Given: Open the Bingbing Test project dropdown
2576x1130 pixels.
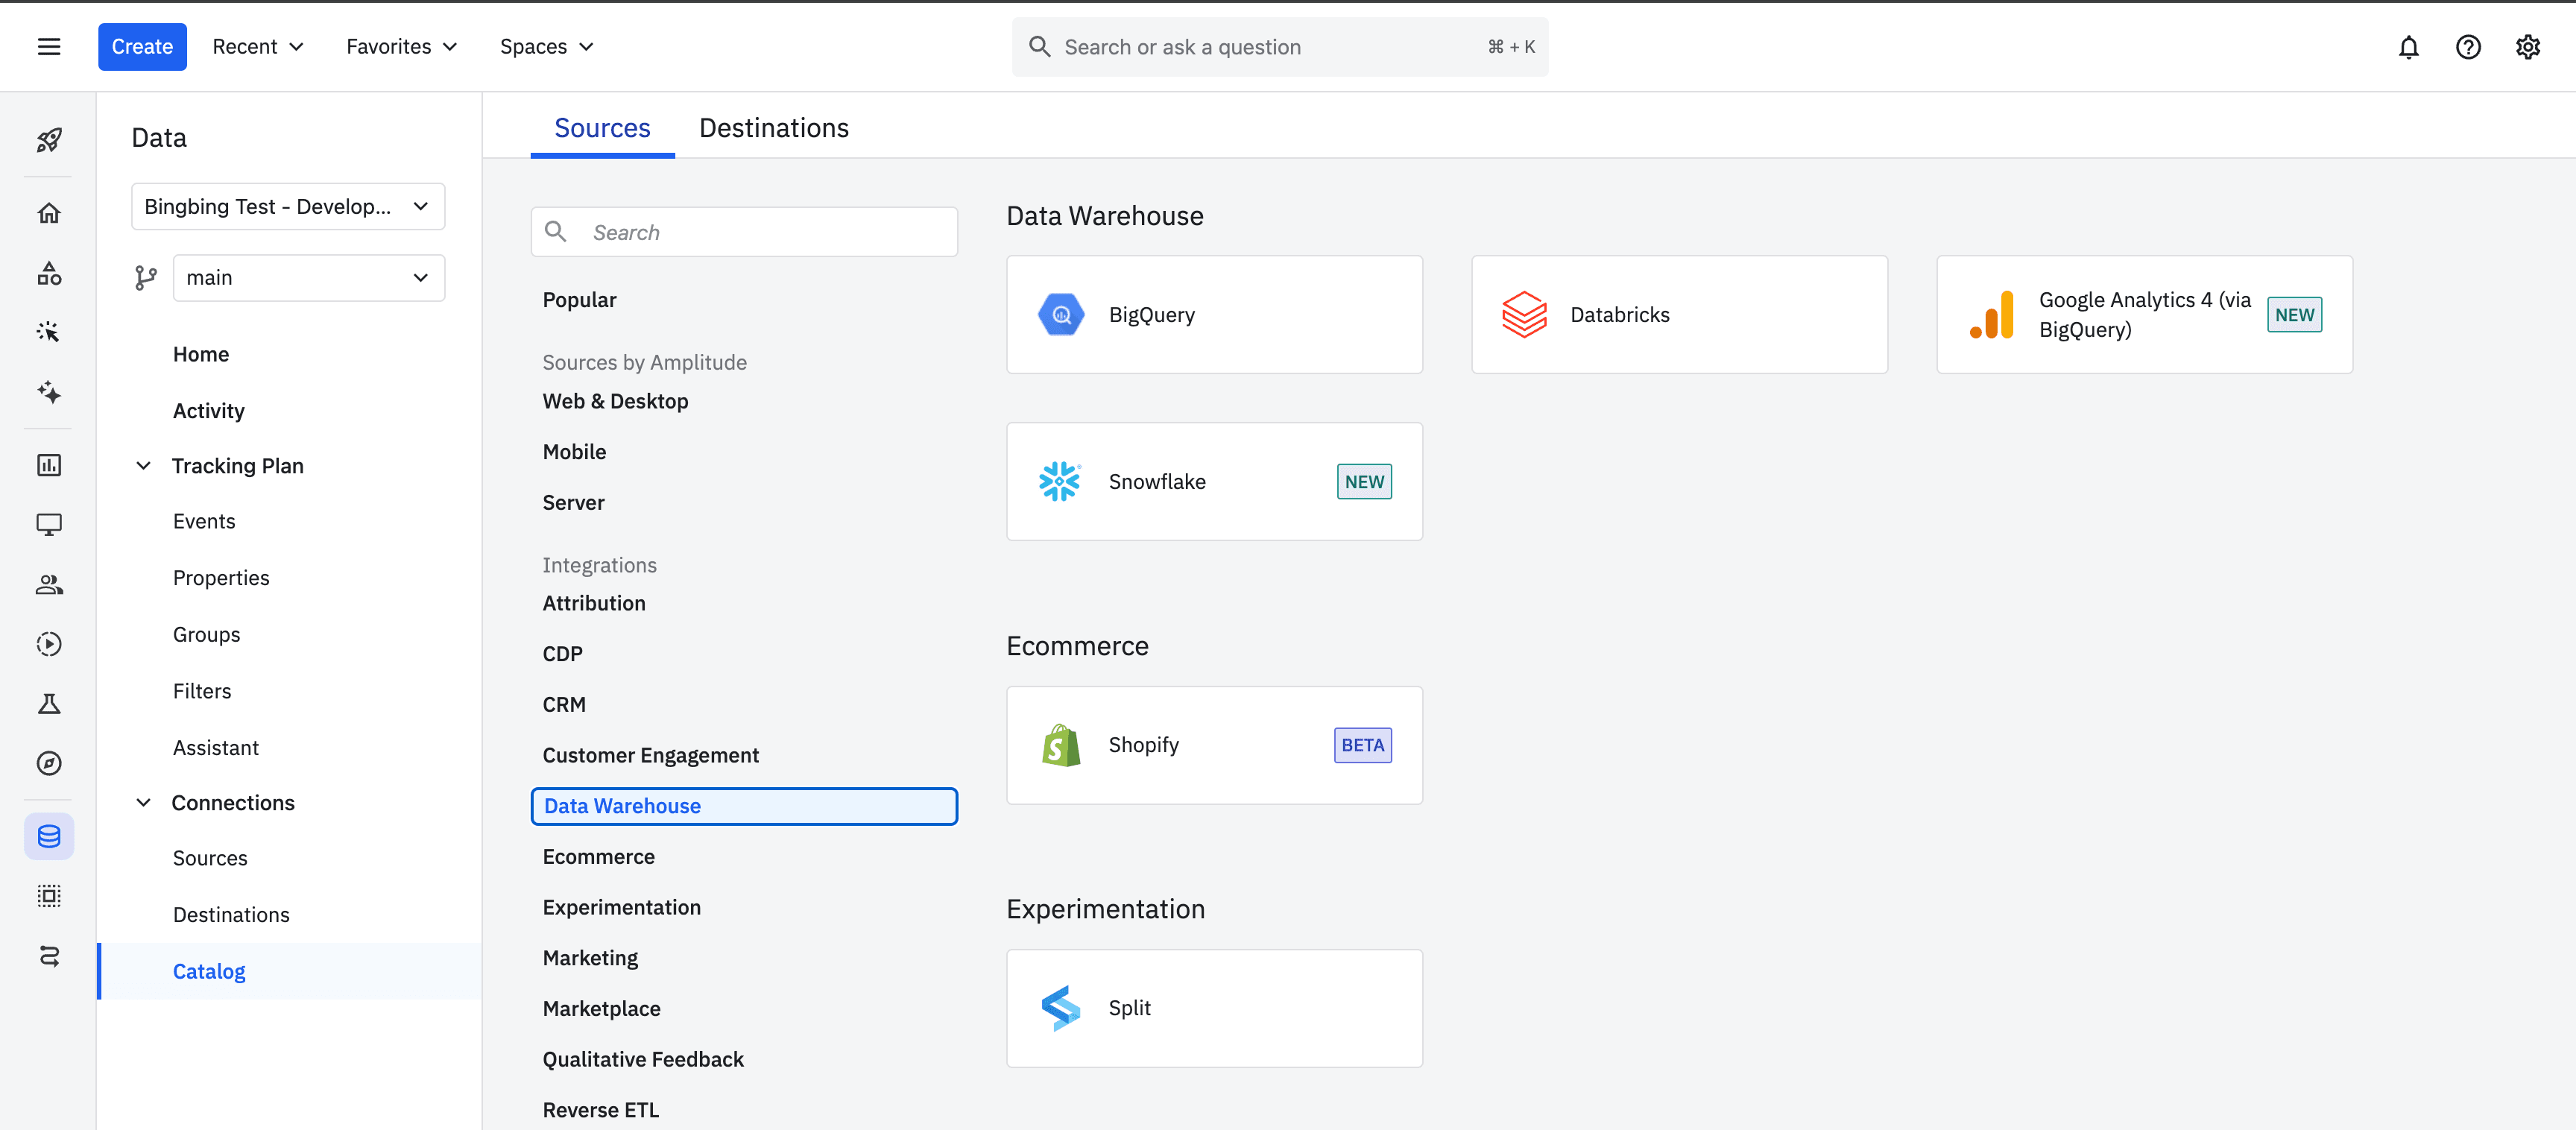Looking at the screenshot, I should 287,206.
